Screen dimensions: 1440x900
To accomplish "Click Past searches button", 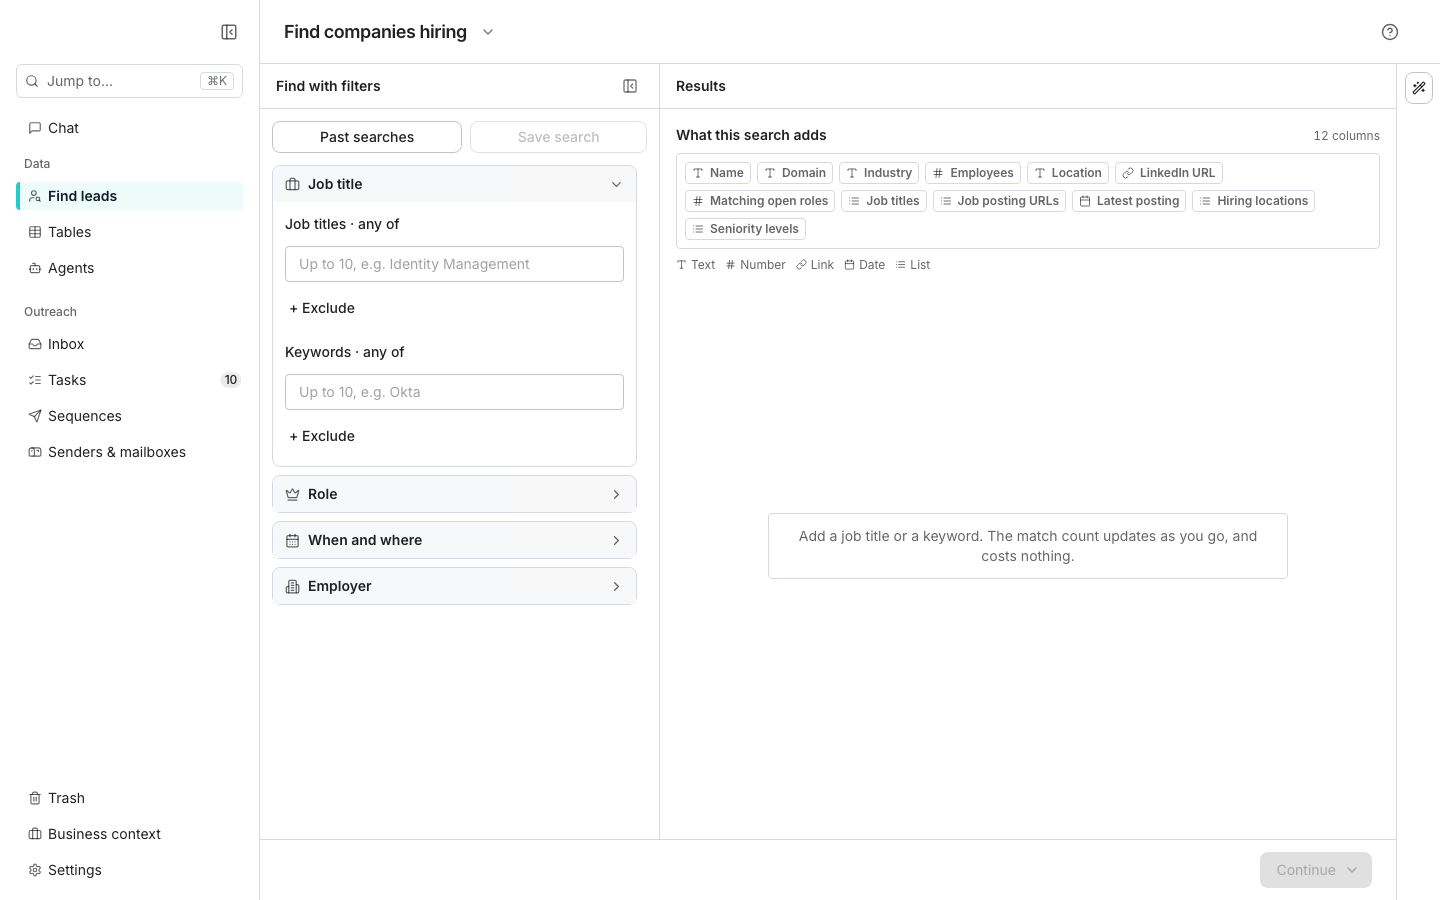I will point(367,137).
